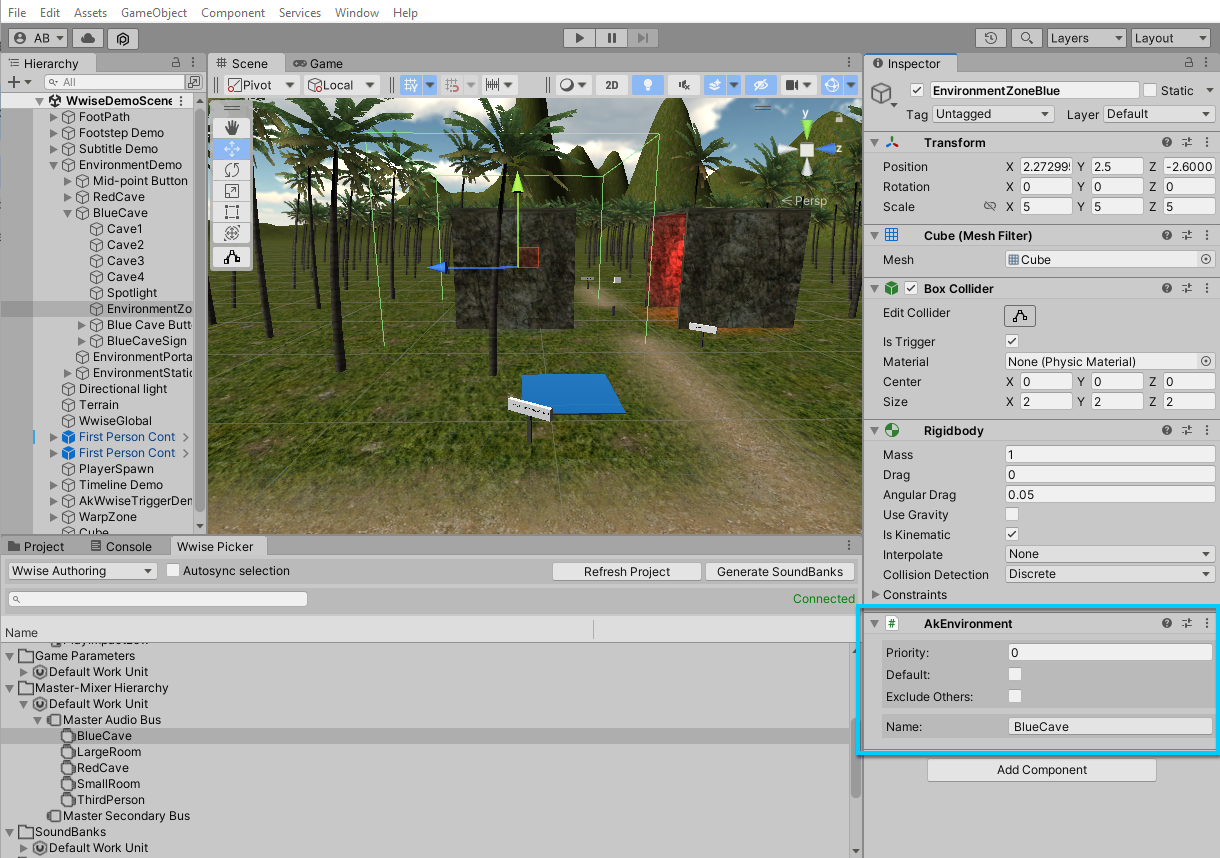Image resolution: width=1220 pixels, height=858 pixels.
Task: Click the search icon in top toolbar
Action: click(x=1025, y=38)
